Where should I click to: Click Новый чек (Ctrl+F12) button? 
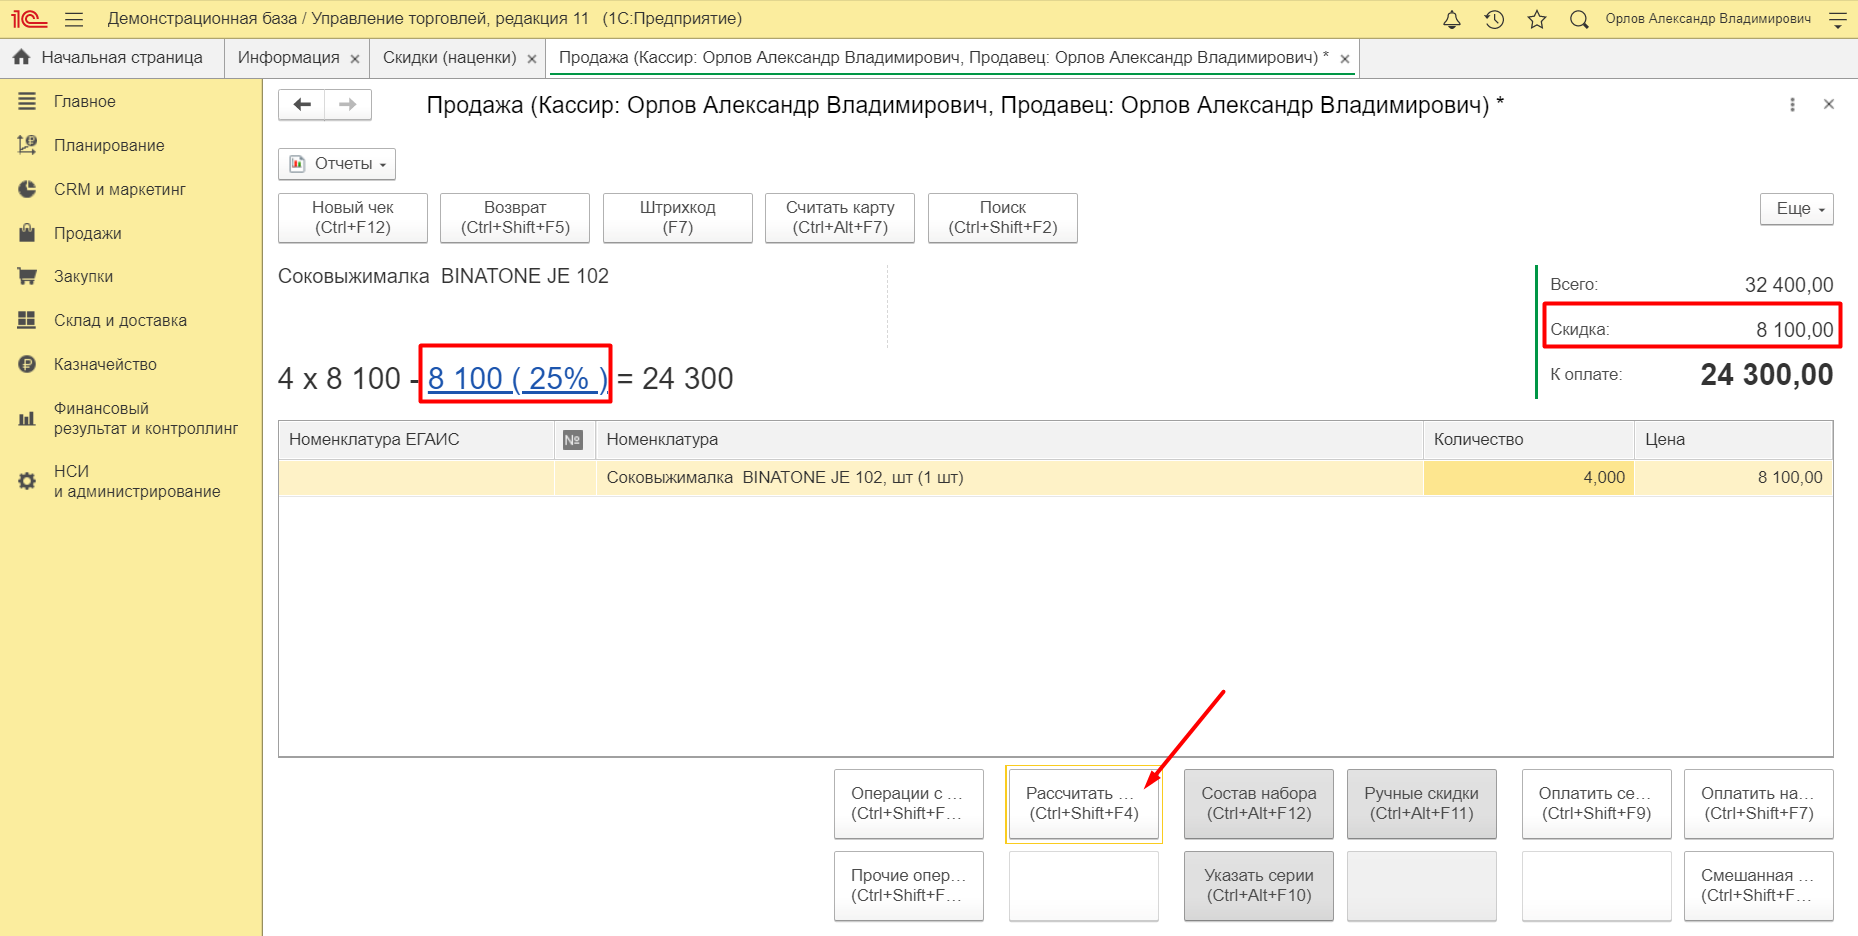pos(353,218)
